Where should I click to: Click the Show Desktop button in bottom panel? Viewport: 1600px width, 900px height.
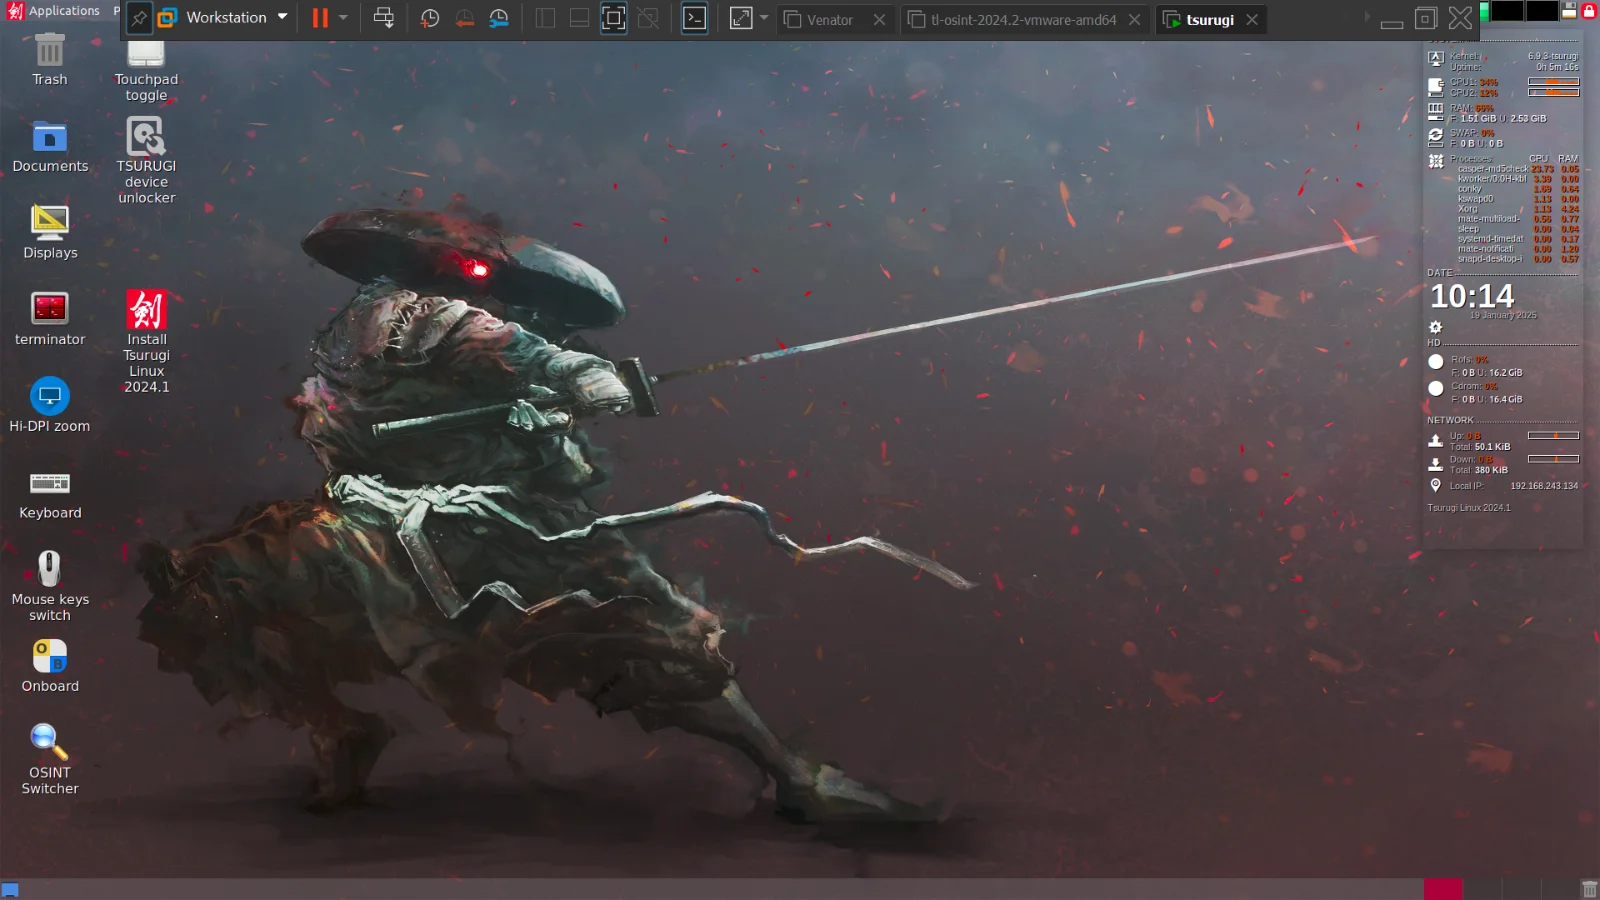pyautogui.click(x=10, y=890)
